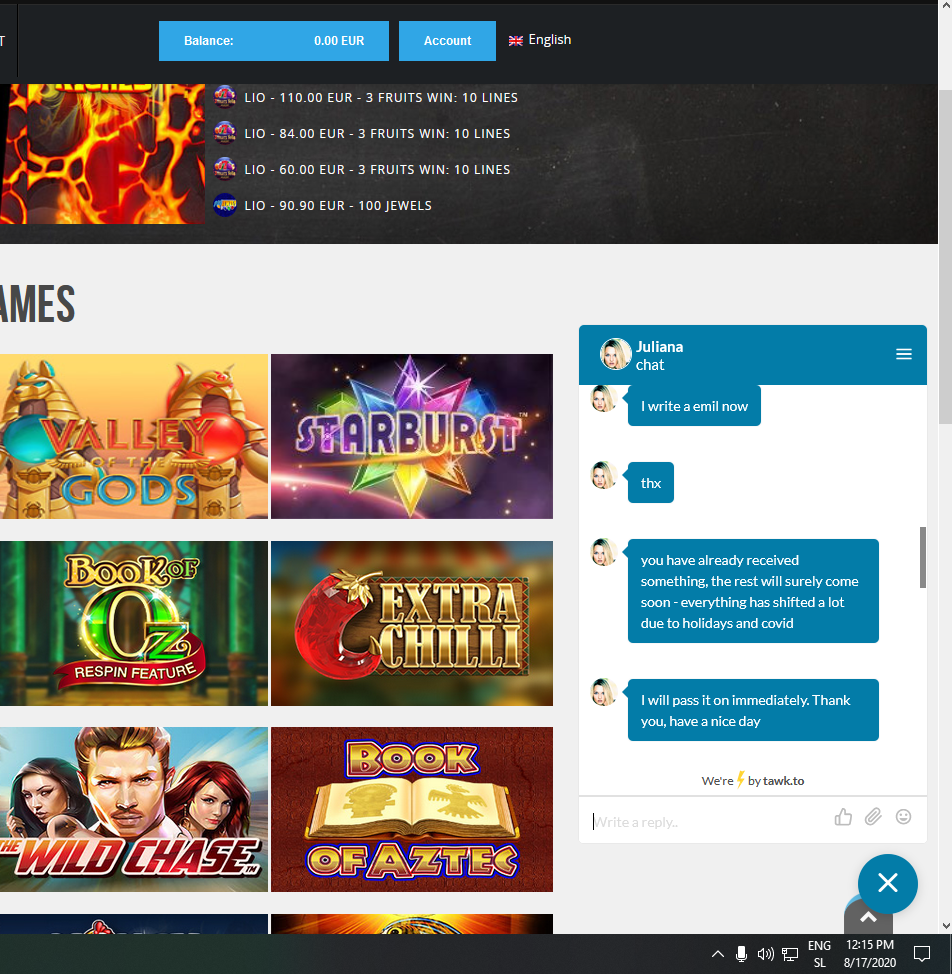
Task: Open the Book of Aztec game
Action: tap(411, 809)
